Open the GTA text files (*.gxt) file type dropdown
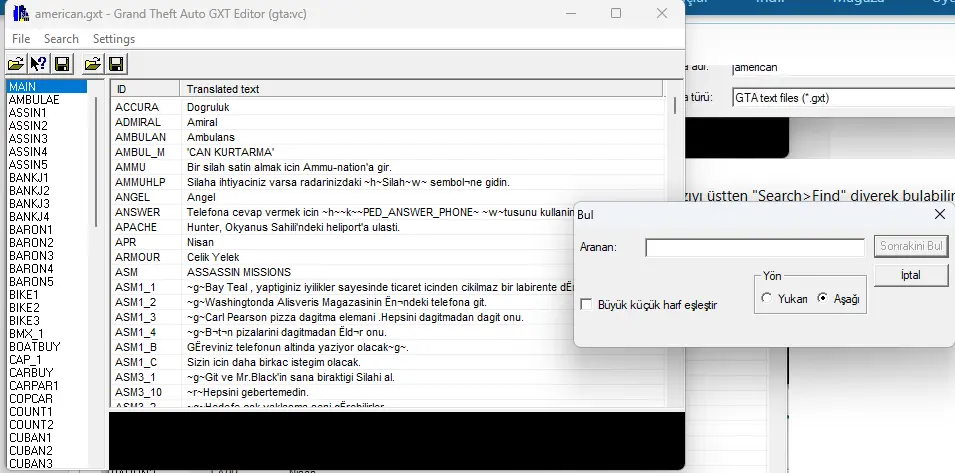Viewport: 955px width, 473px height. (x=844, y=97)
